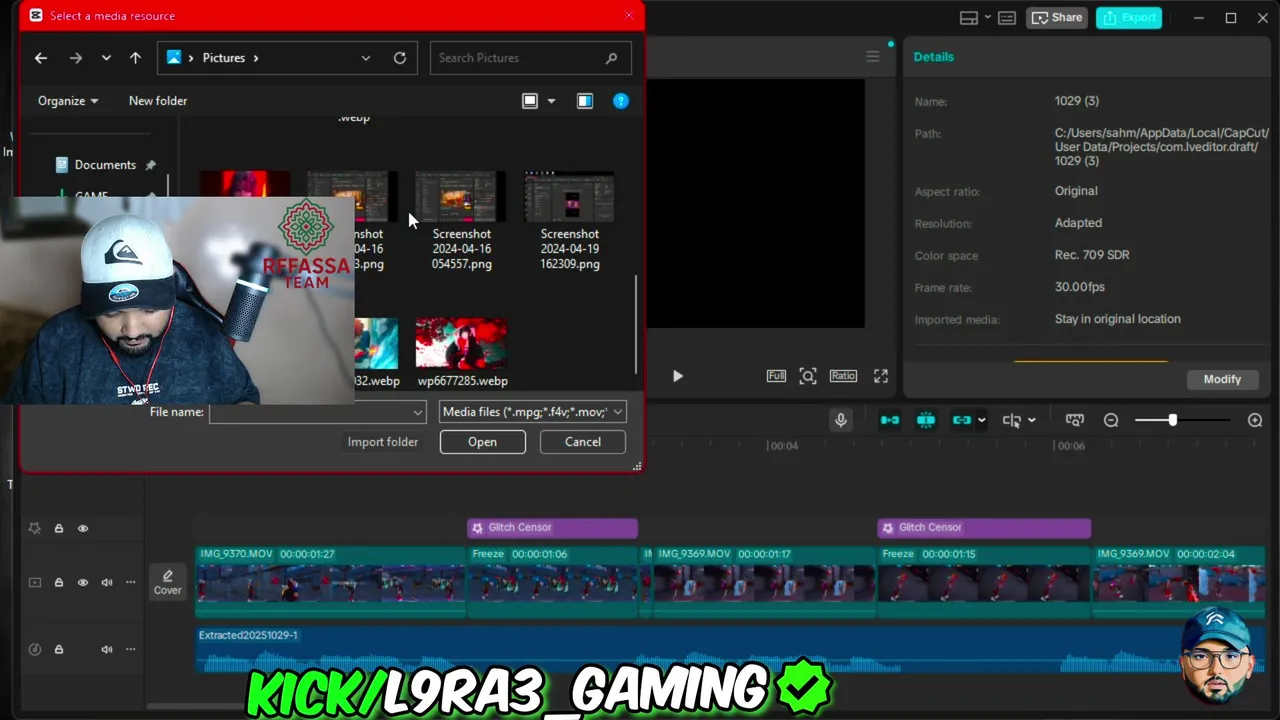Open the Organize menu
This screenshot has width=1280, height=720.
pos(68,101)
